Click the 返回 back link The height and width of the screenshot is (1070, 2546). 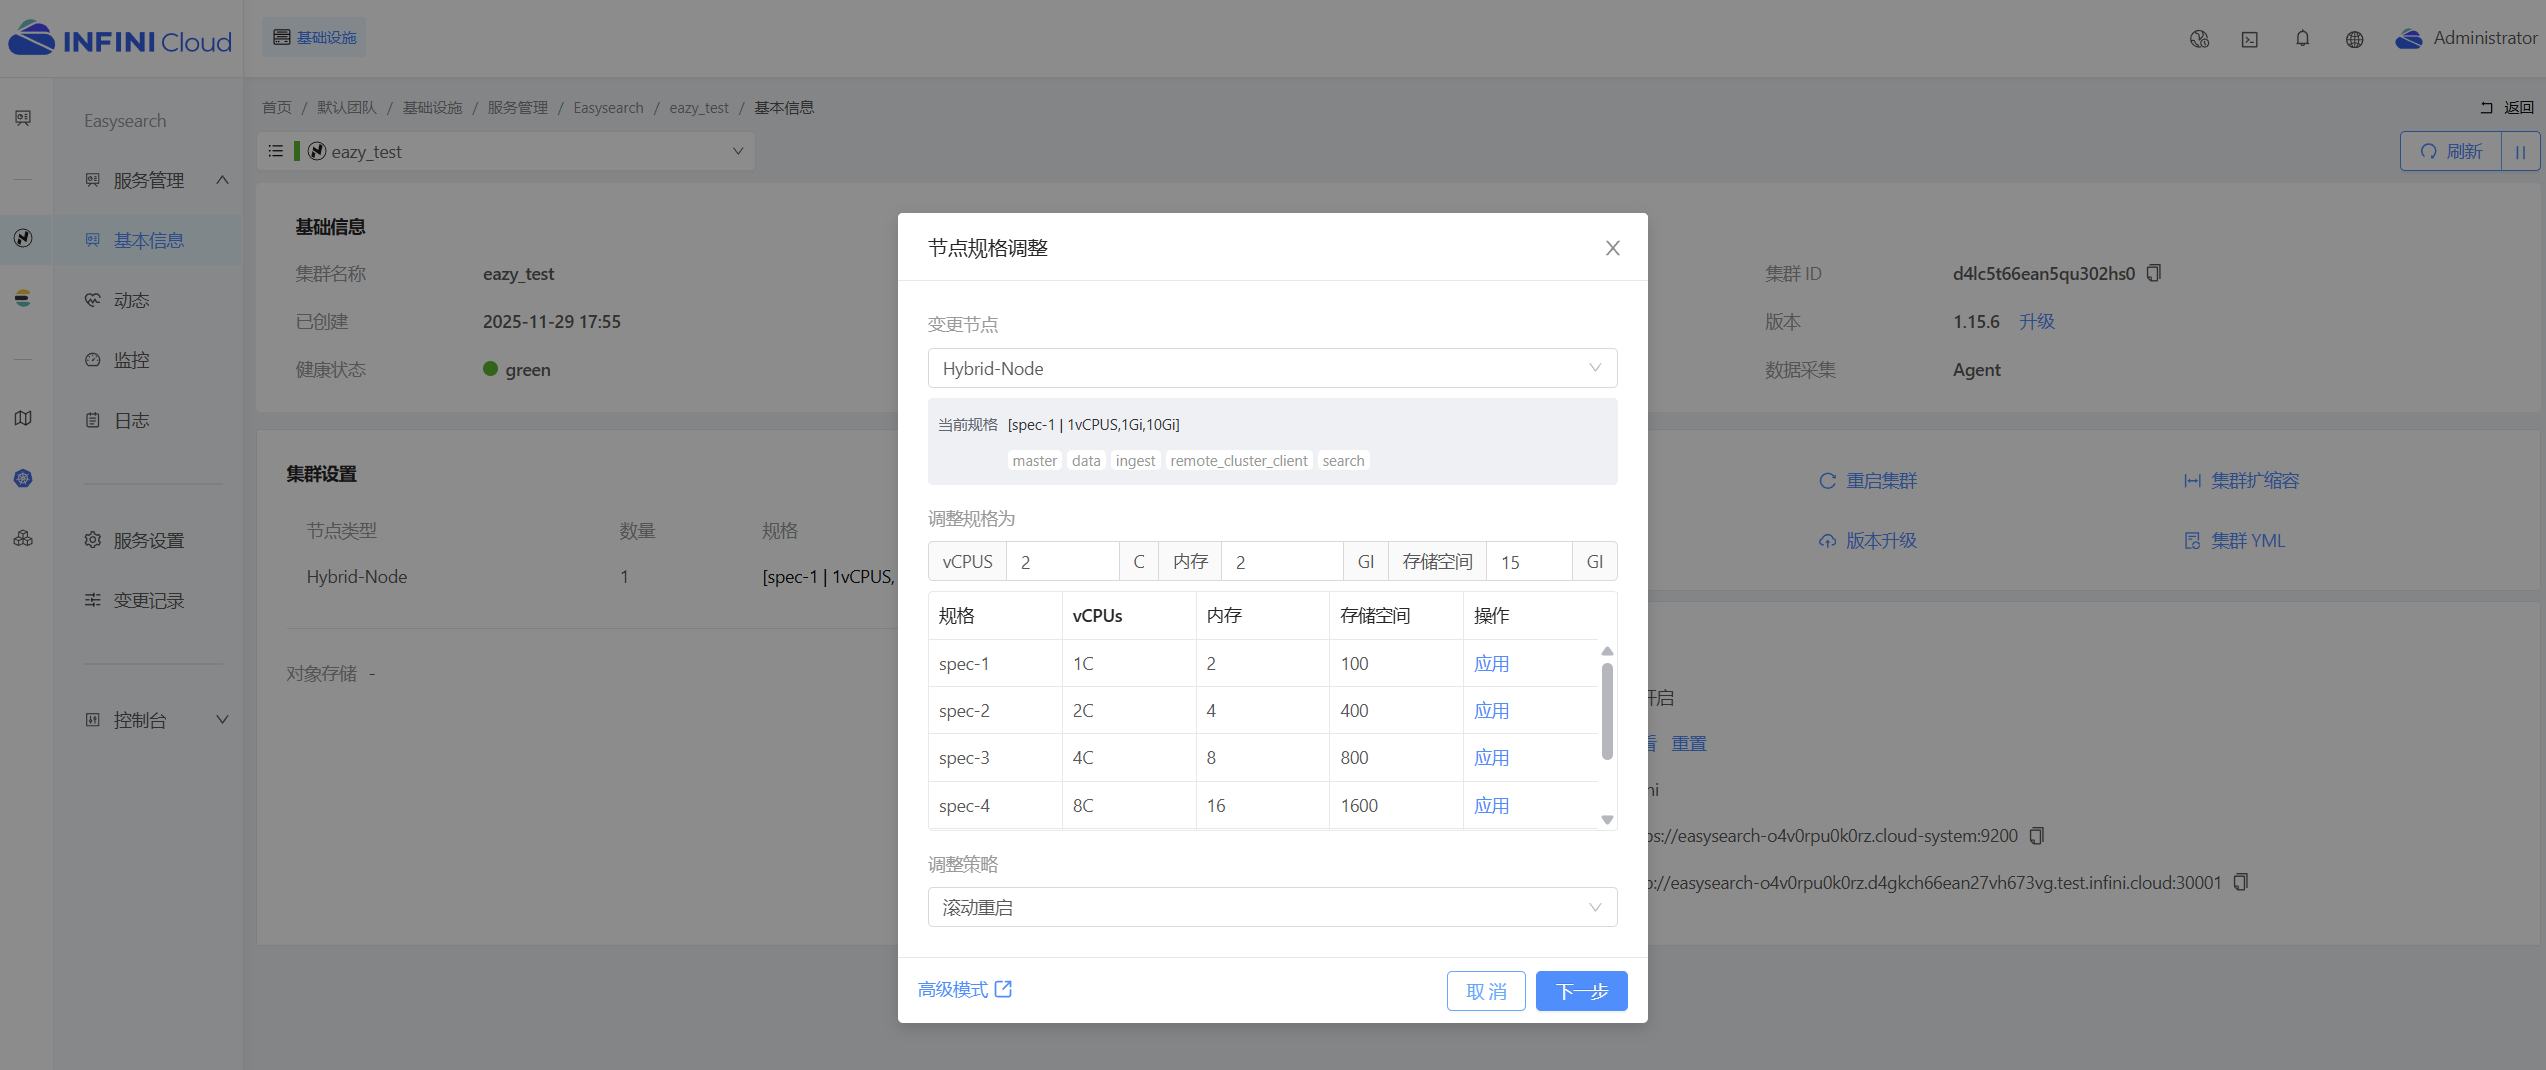pos(2507,107)
